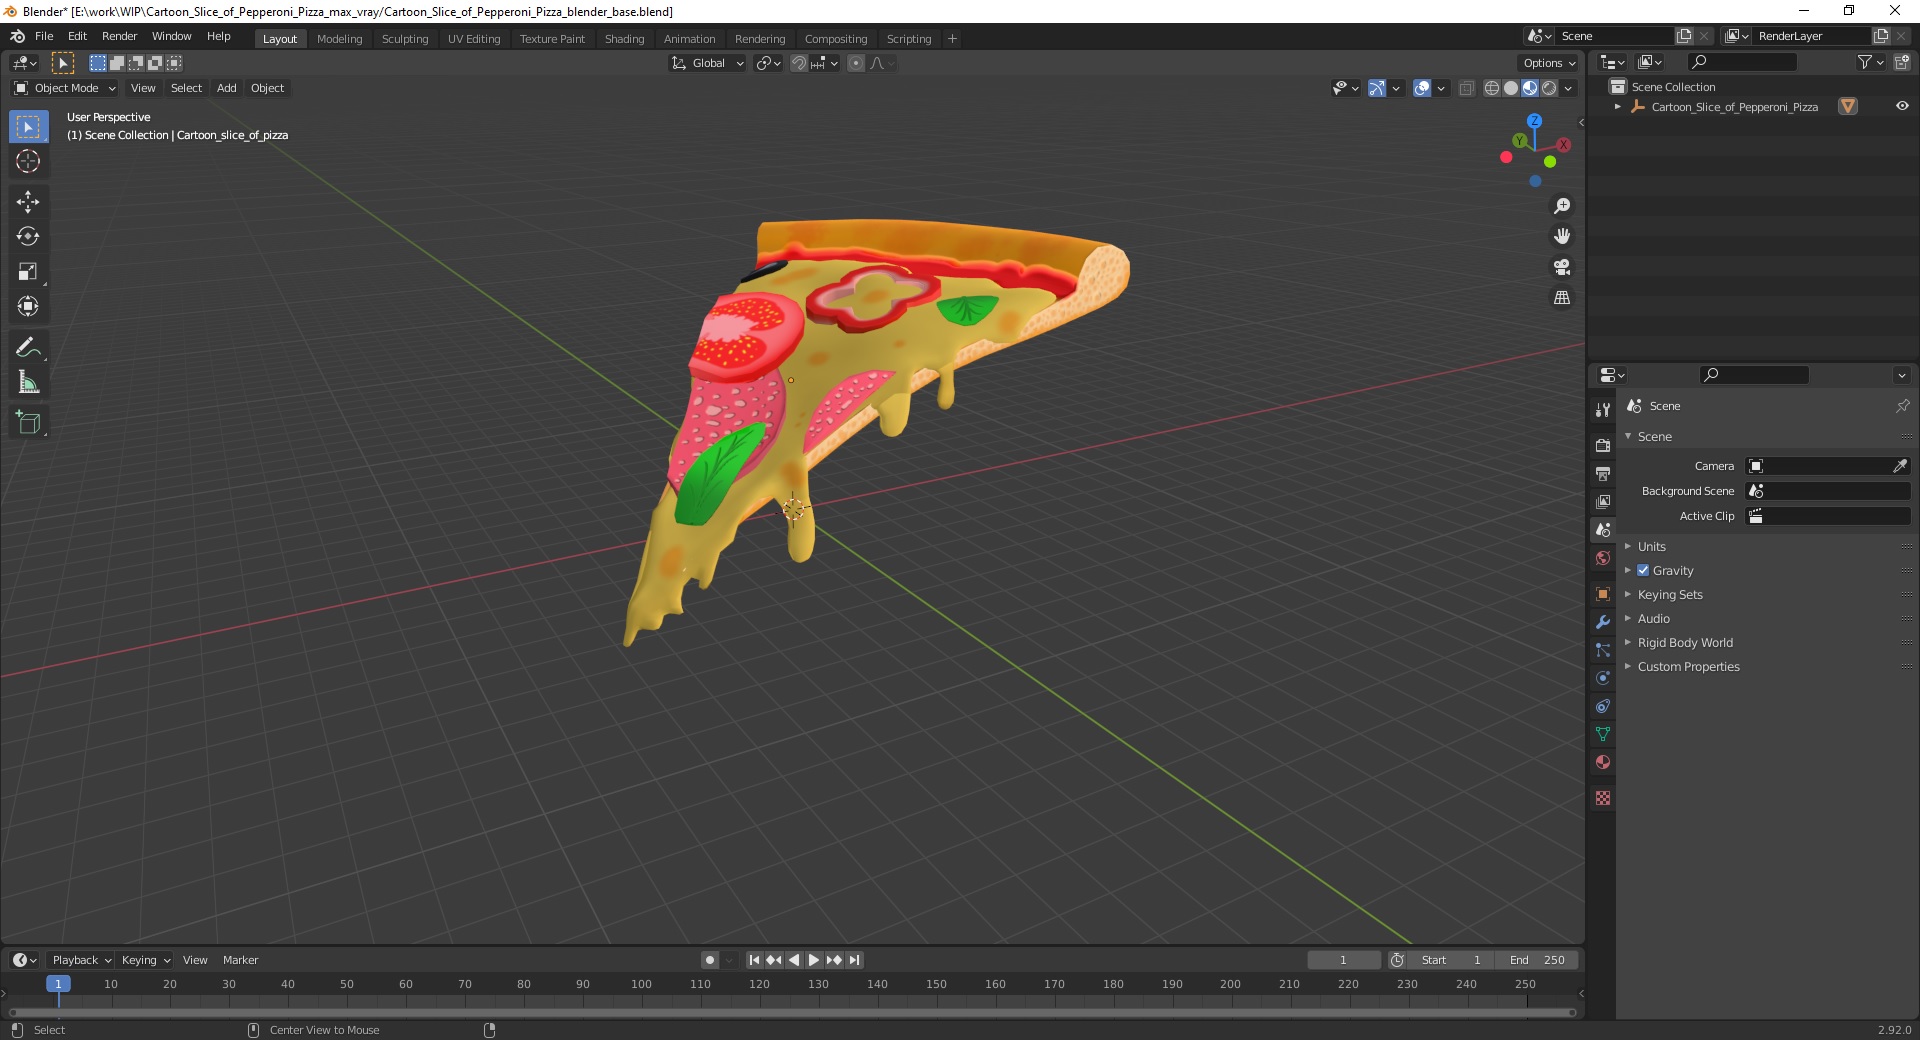Jump to the first frame
The image size is (1920, 1040).
754,960
